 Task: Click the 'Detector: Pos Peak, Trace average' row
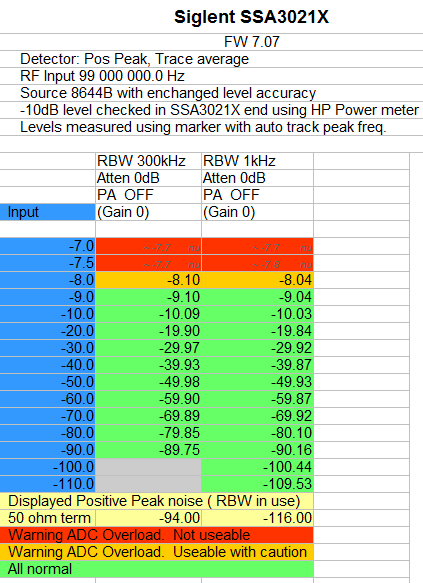tap(212, 59)
